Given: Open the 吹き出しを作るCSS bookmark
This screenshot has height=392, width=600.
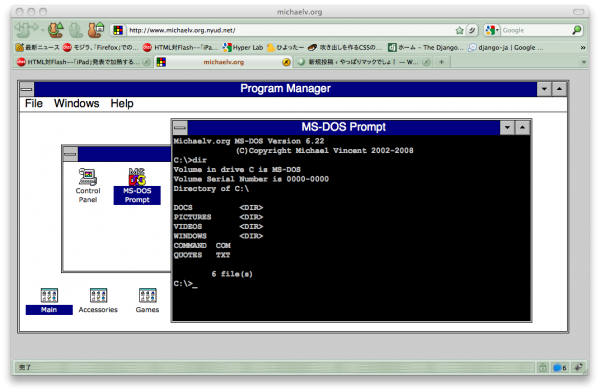Looking at the screenshot, I should 345,47.
